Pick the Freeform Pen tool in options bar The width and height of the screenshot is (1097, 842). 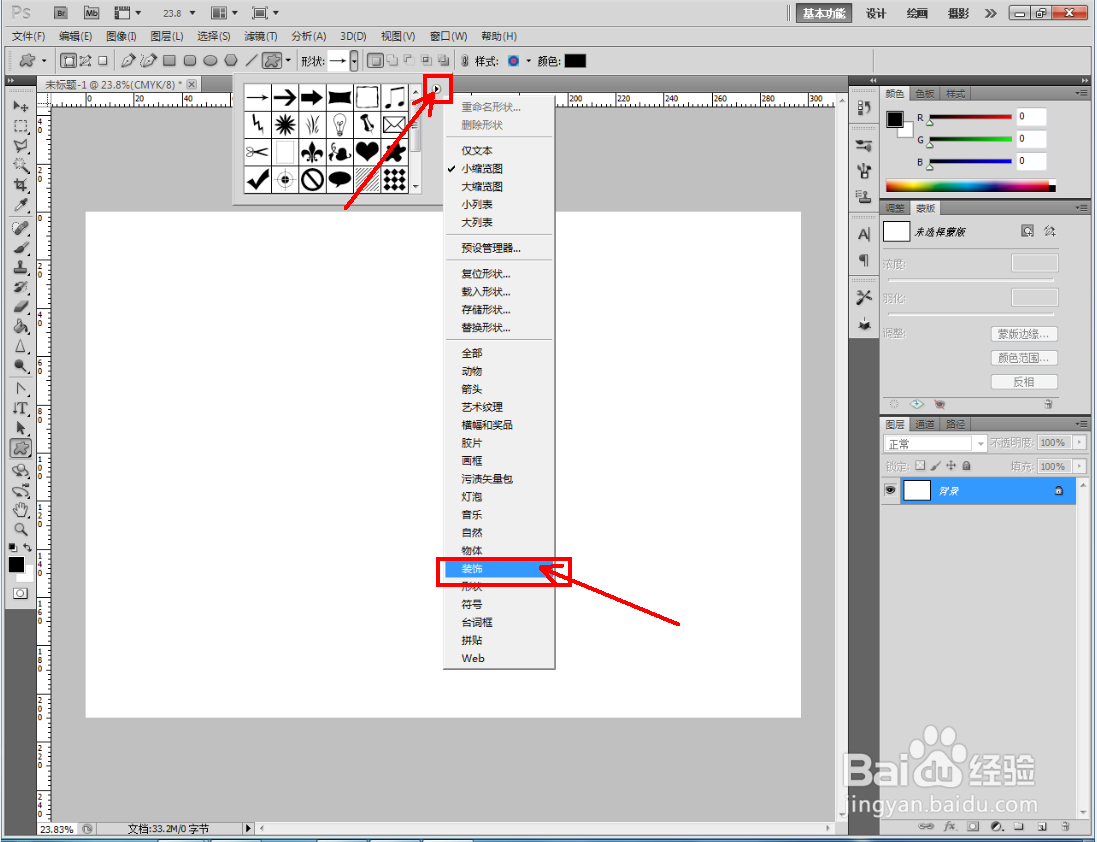[148, 61]
